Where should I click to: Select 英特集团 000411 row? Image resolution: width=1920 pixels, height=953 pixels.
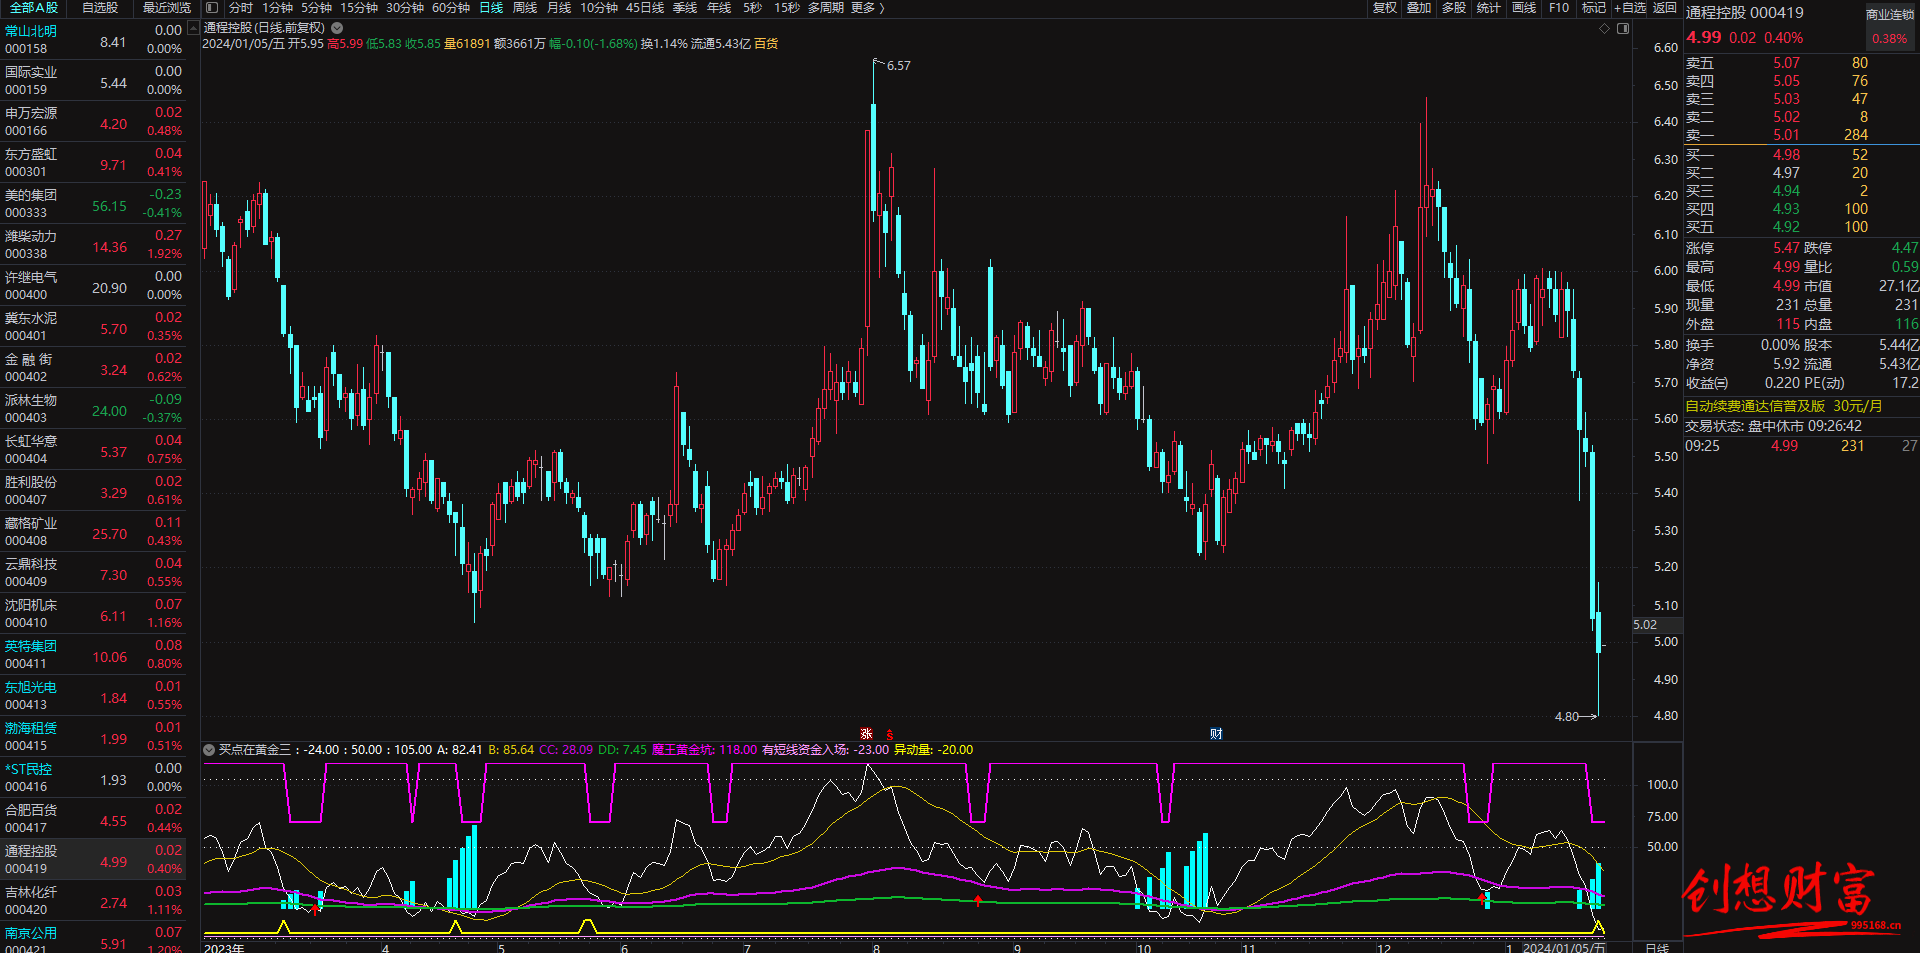point(93,655)
